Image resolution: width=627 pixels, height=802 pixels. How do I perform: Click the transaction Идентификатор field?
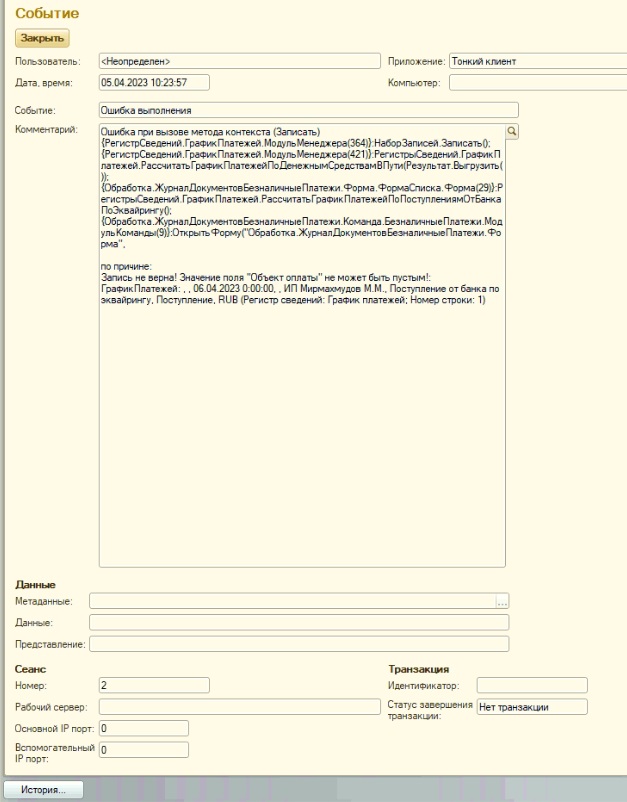(531, 685)
